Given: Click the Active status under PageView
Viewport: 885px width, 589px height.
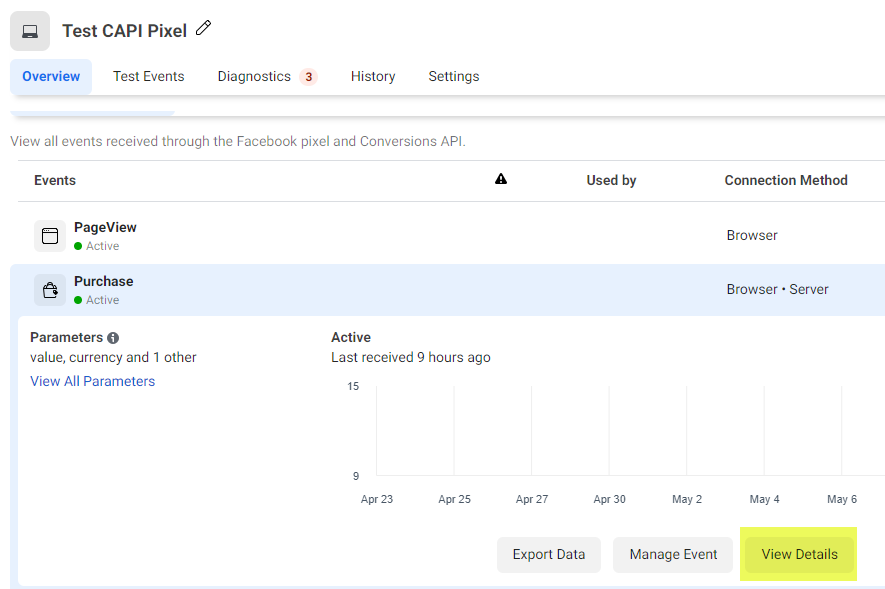Looking at the screenshot, I should pyautogui.click(x=97, y=246).
